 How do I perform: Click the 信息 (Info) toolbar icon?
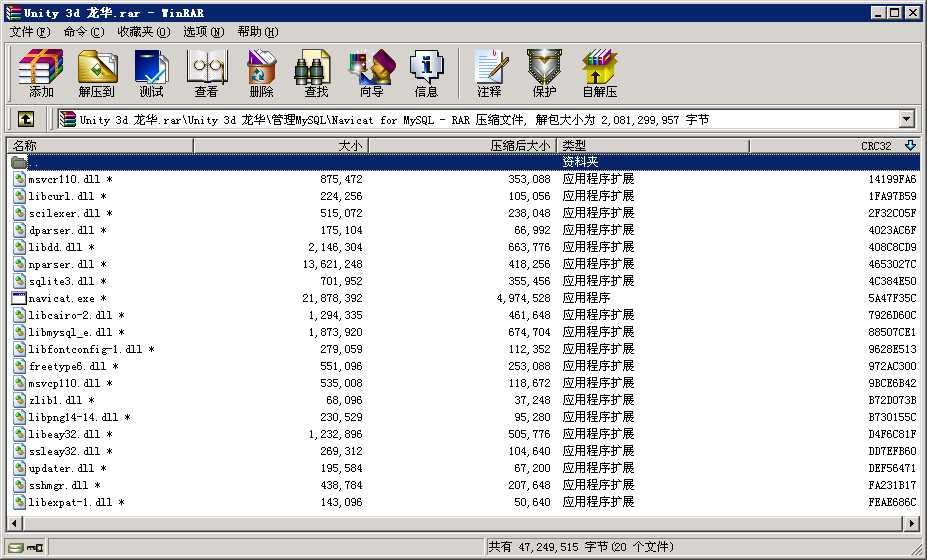pos(426,73)
